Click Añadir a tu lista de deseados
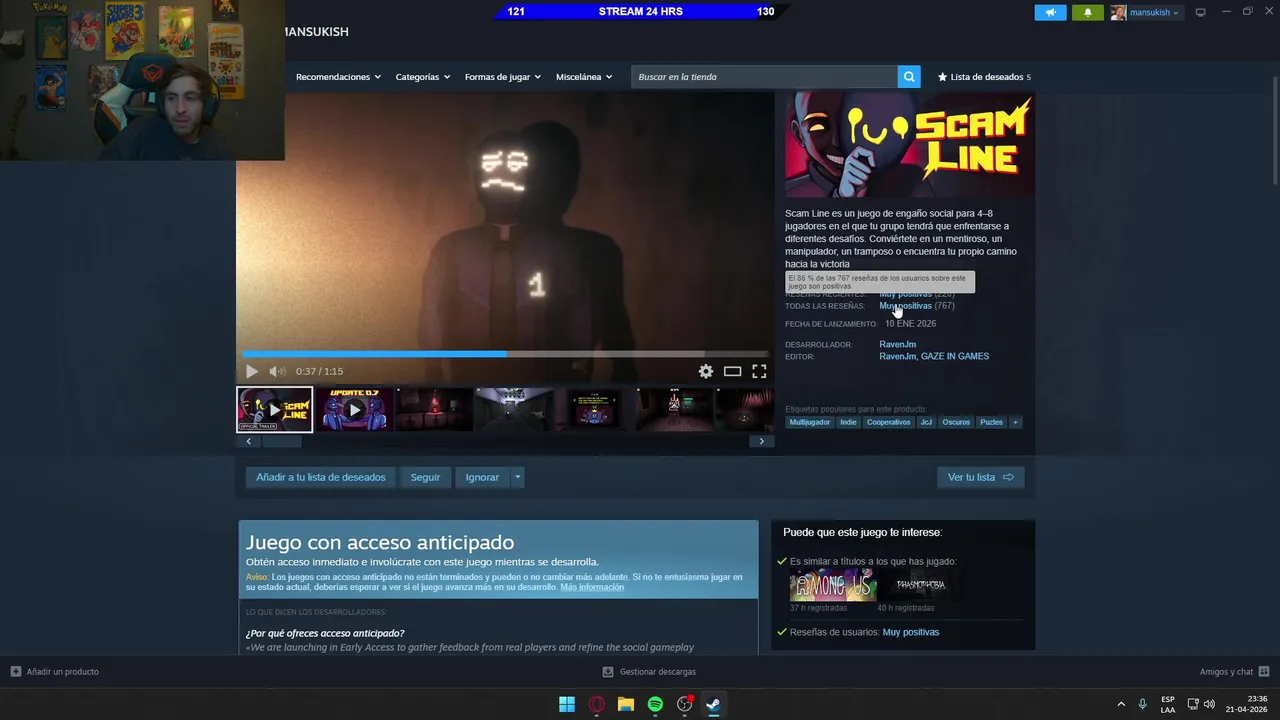Image resolution: width=1280 pixels, height=720 pixels. (x=320, y=477)
